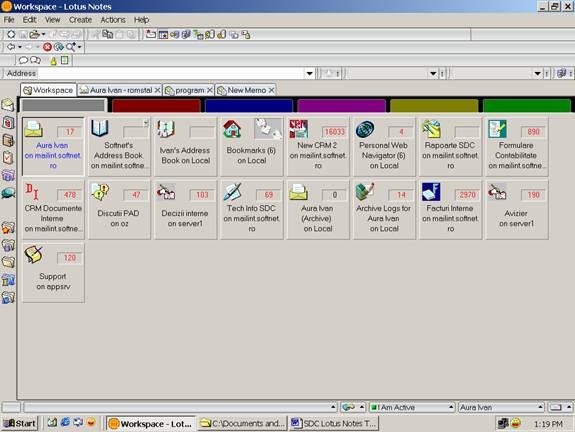575x432 pixels.
Task: Open the Sametime chat bubble sidebar icon
Action: click(x=8, y=193)
